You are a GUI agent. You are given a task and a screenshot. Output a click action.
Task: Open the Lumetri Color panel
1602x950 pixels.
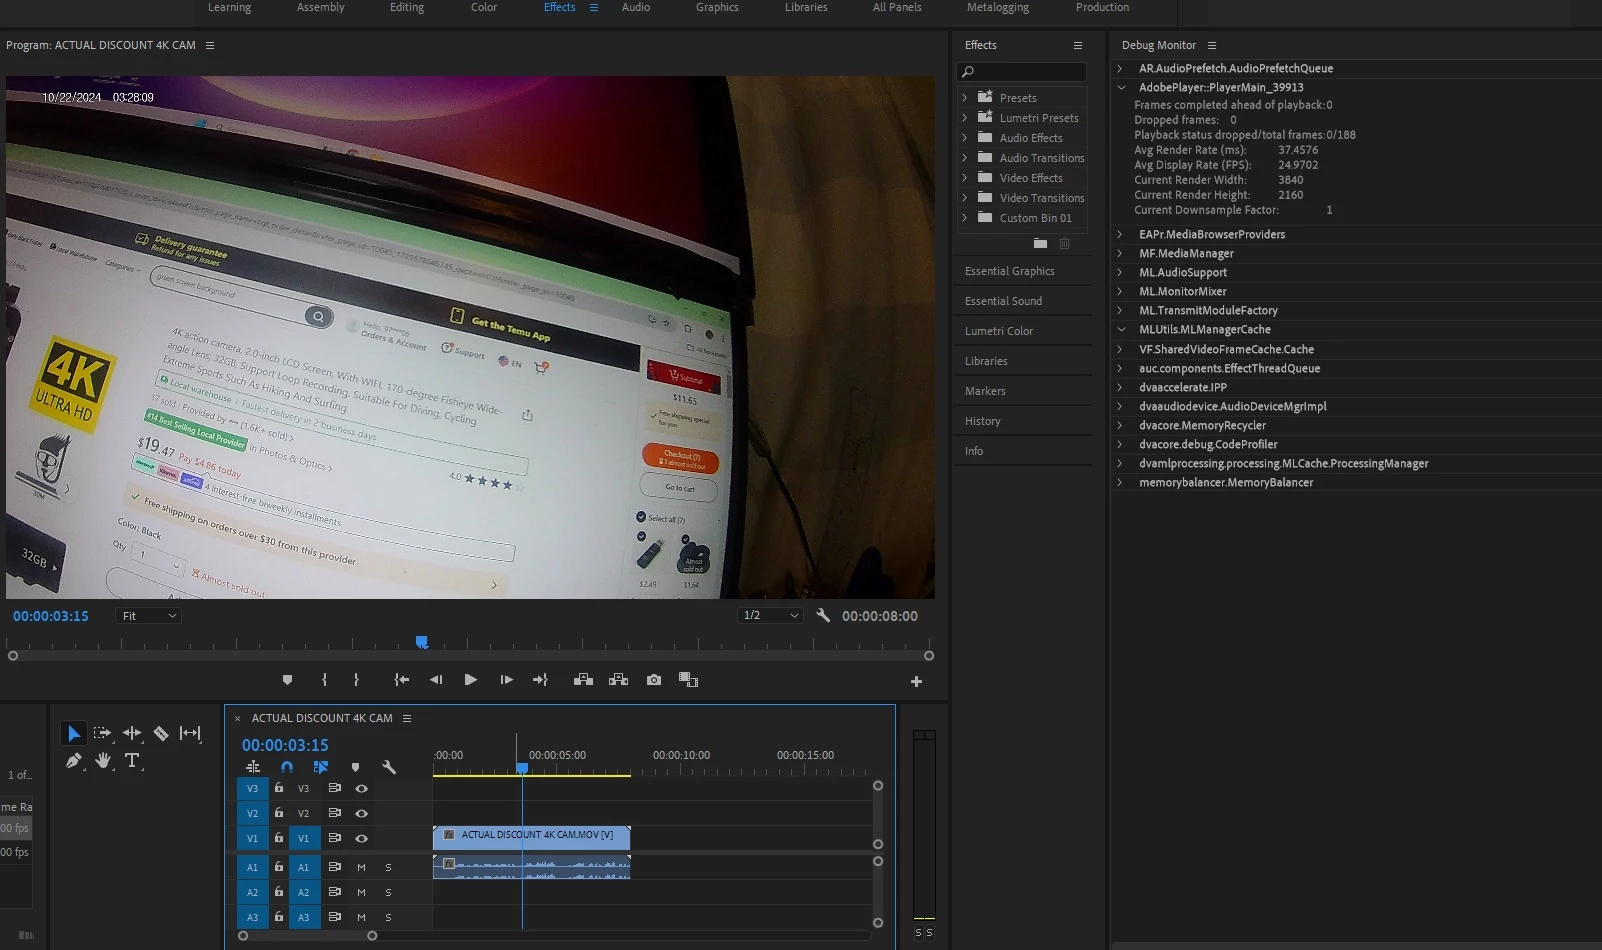coord(999,331)
